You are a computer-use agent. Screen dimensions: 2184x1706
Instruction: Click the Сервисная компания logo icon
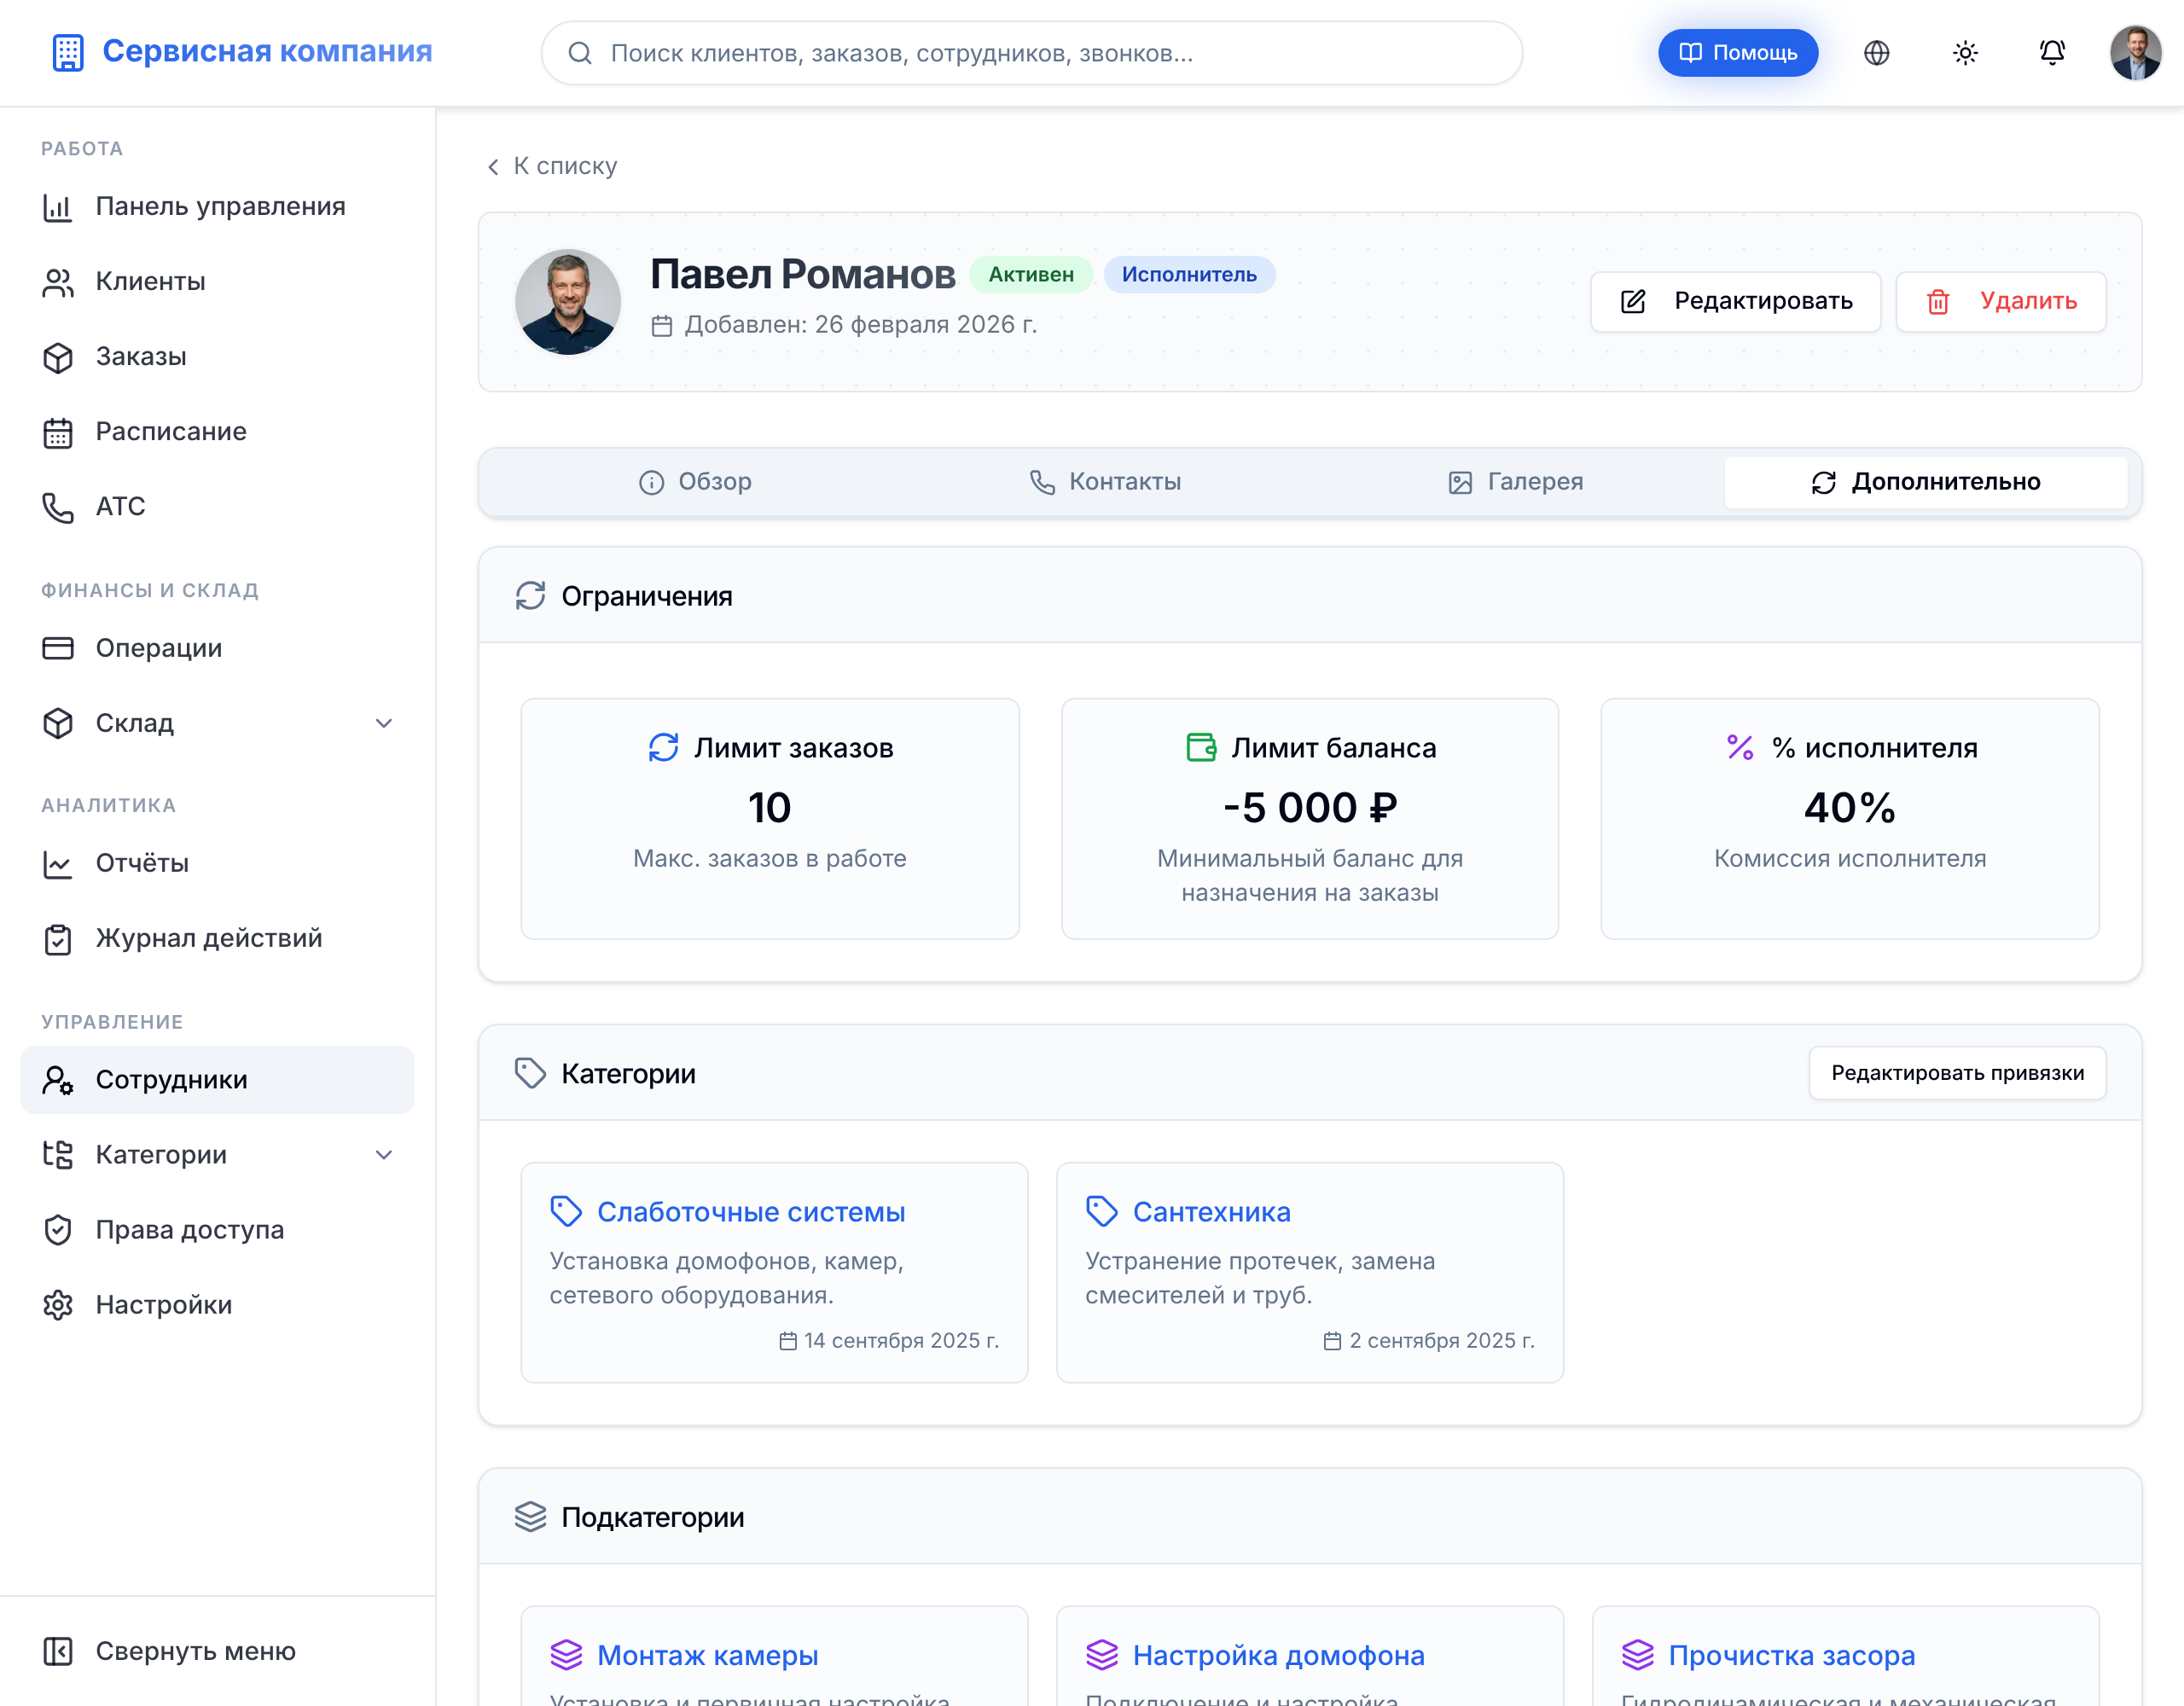tap(68, 52)
